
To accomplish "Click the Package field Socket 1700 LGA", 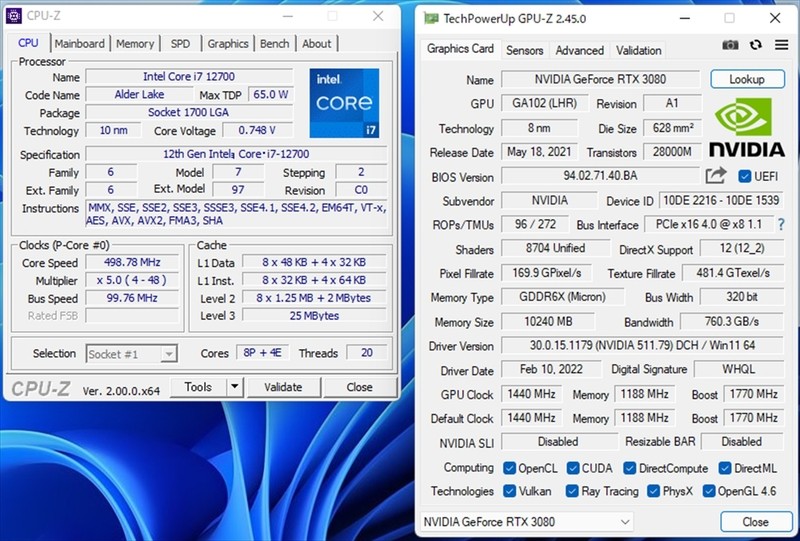I will point(189,112).
